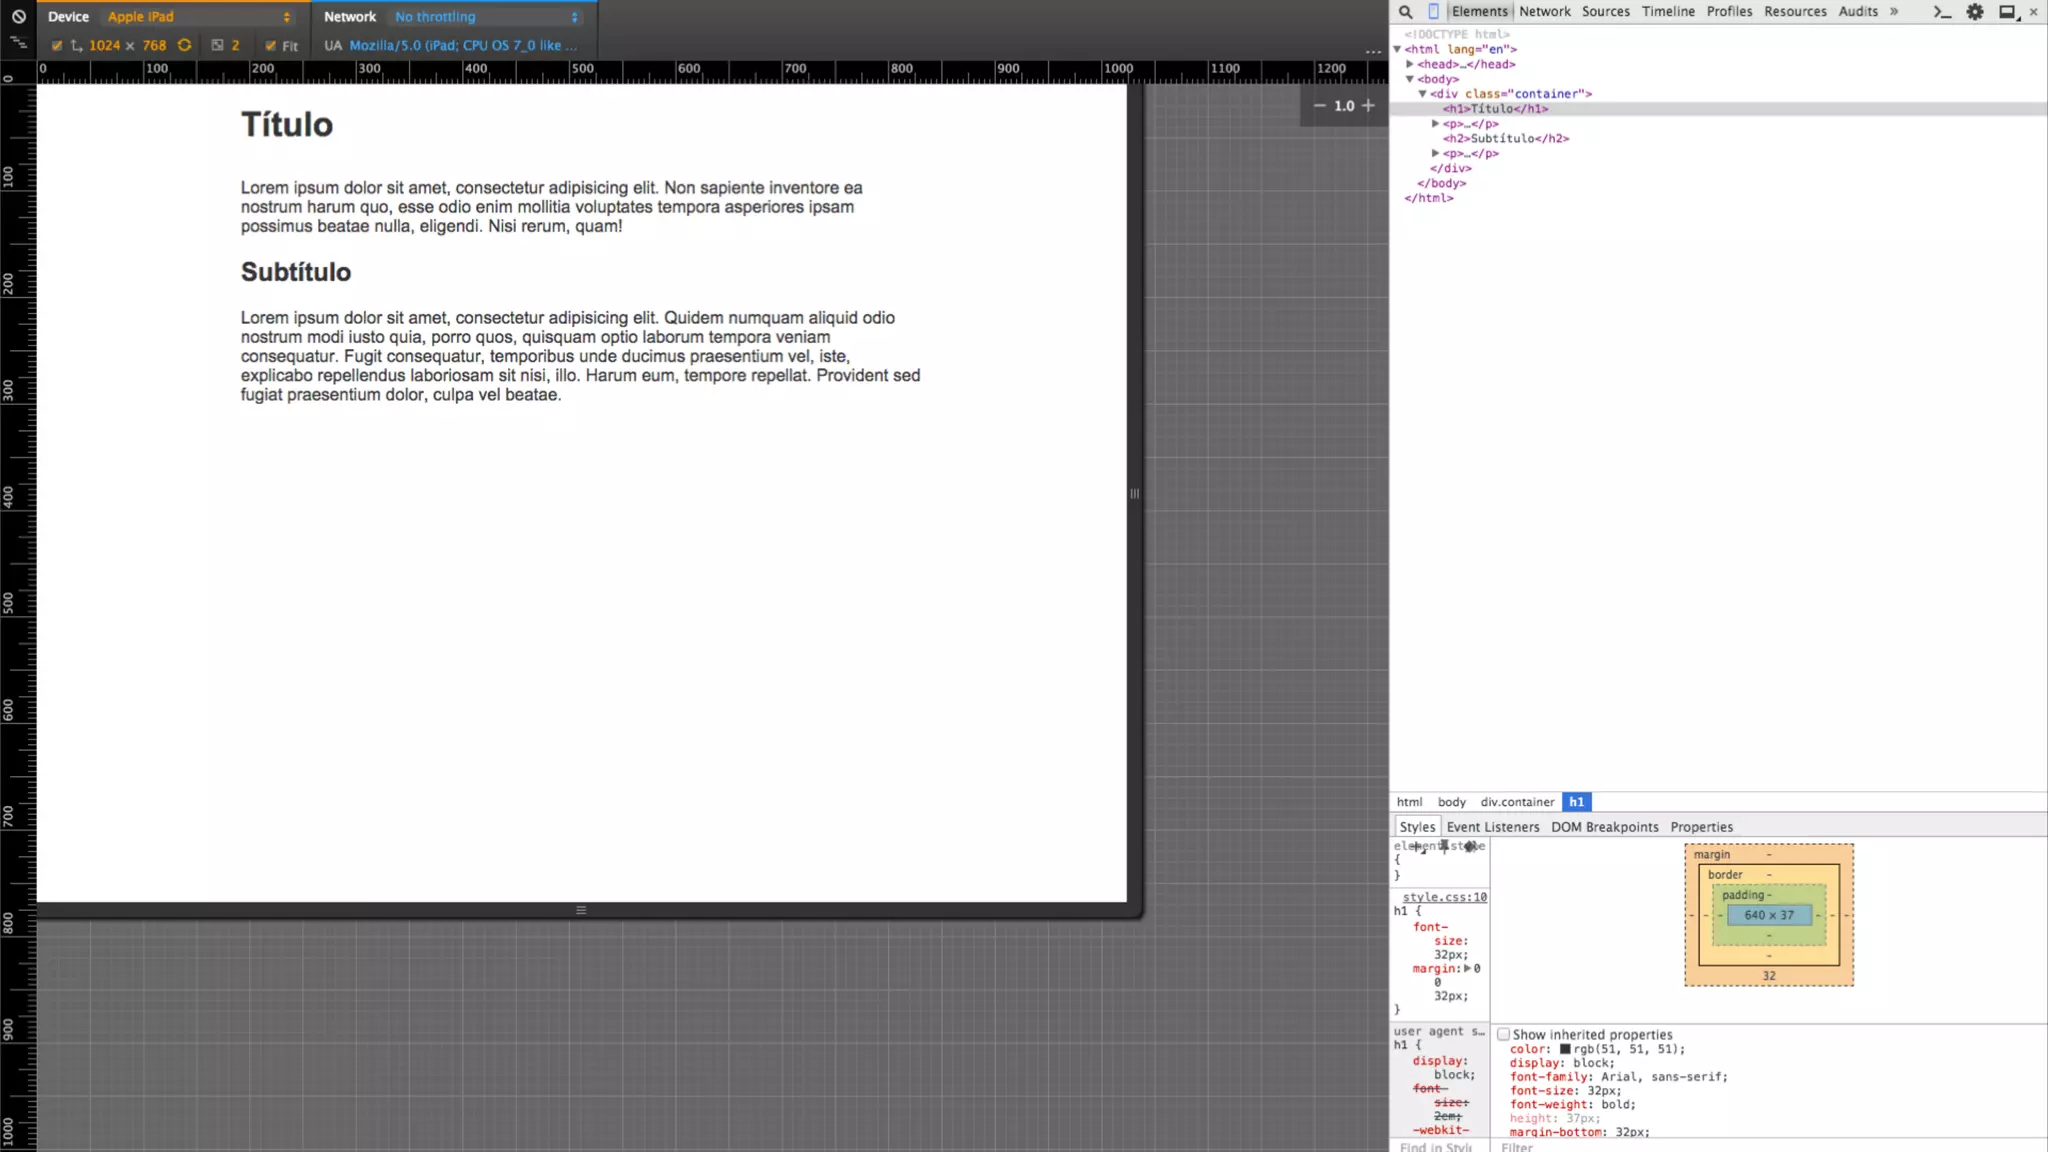The height and width of the screenshot is (1152, 2048).
Task: Enable Show inherited properties checkbox
Action: (1503, 1034)
